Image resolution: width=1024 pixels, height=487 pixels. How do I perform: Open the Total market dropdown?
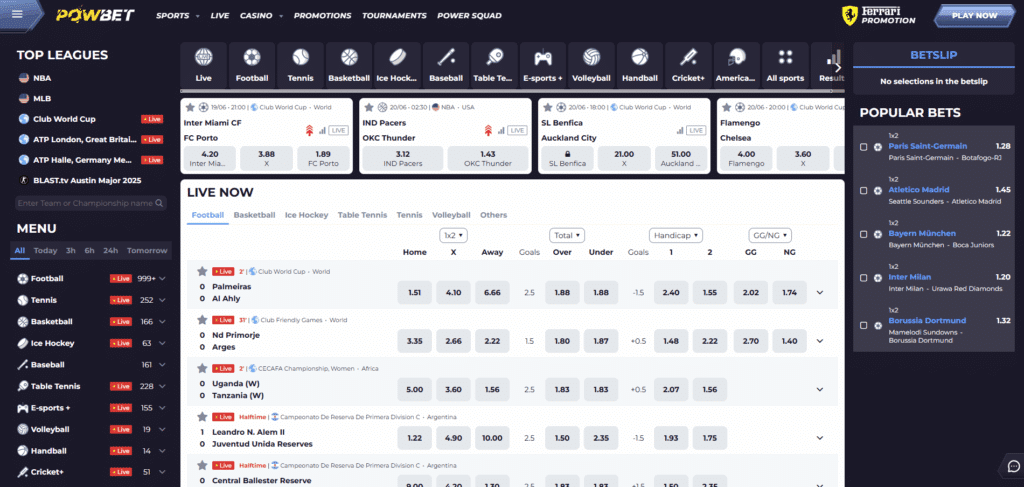pos(567,235)
